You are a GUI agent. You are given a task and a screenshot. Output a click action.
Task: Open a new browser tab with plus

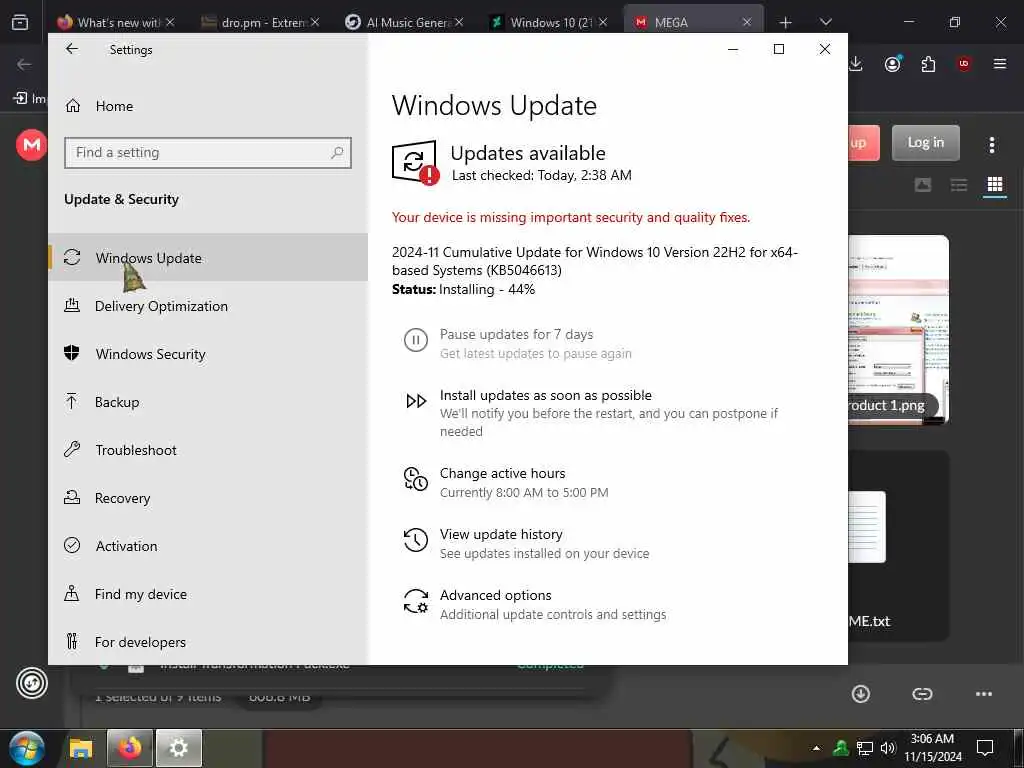point(785,22)
